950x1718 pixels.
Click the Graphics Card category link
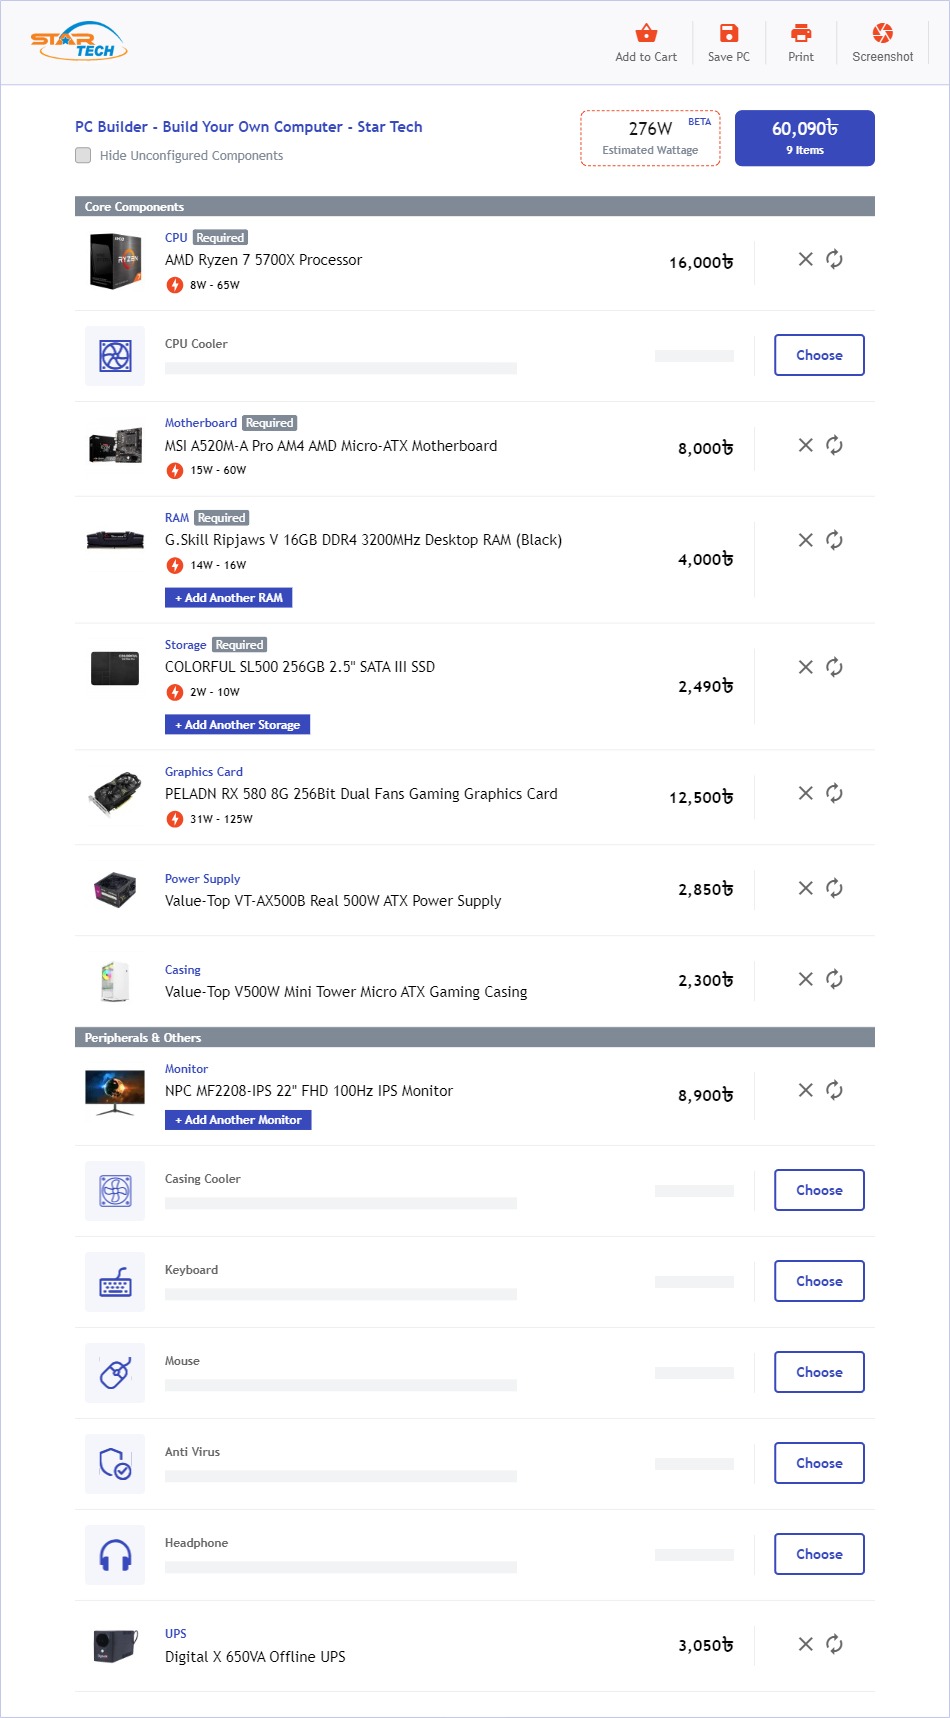[204, 772]
